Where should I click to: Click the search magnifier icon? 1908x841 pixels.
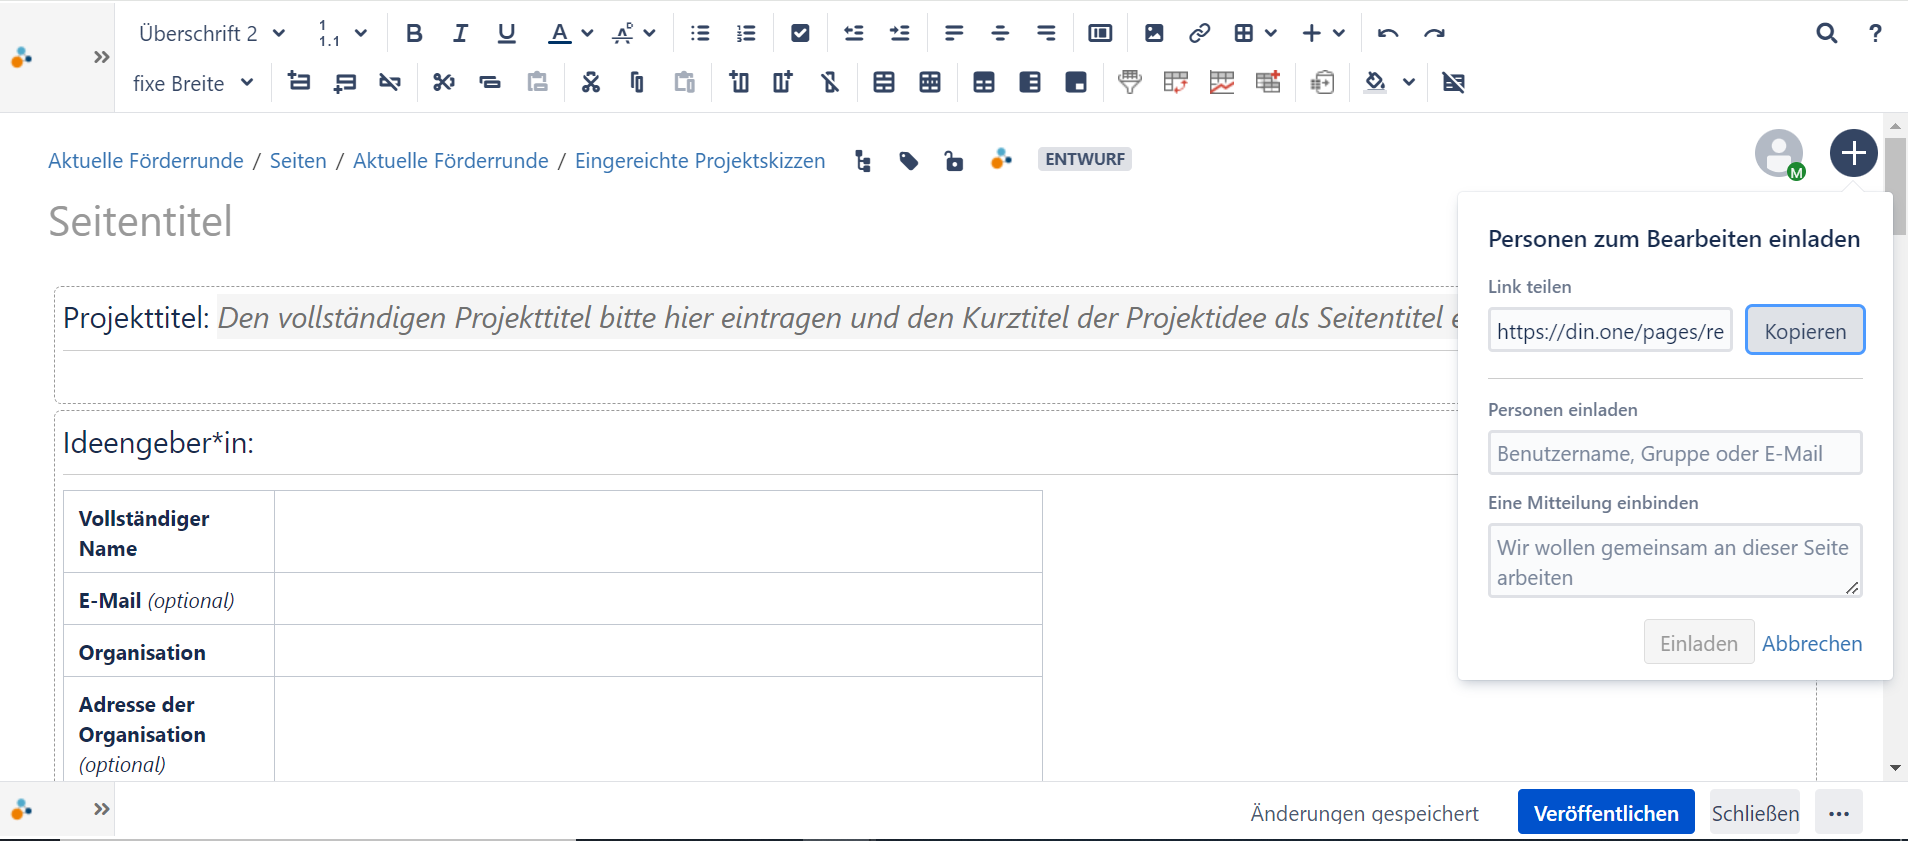pos(1826,33)
